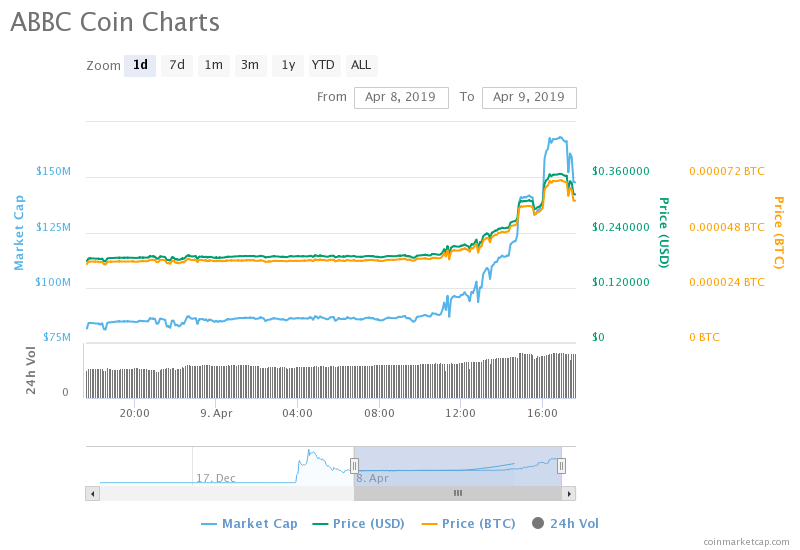Click the navigator scrollbar thumb grip
Screen dimensions: 800x550
(x=458, y=493)
